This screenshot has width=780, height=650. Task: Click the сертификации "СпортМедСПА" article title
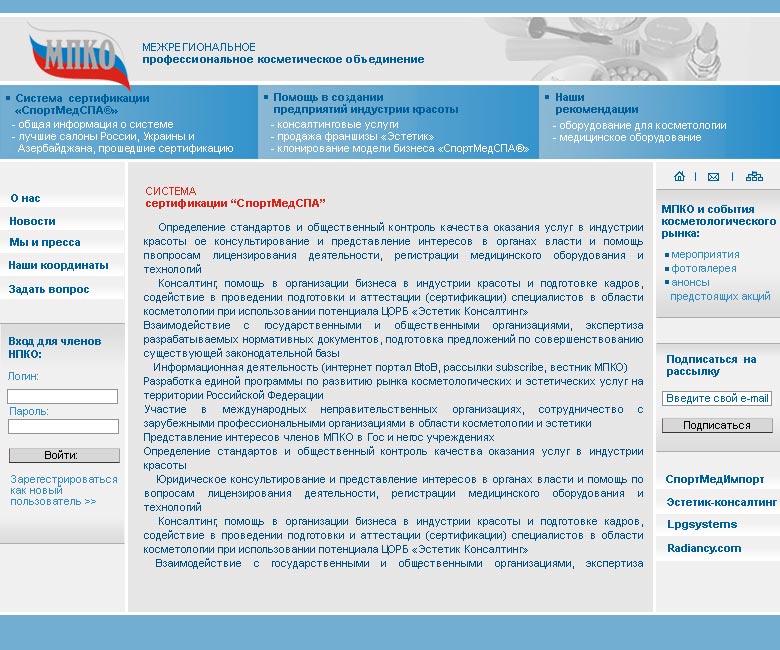235,203
